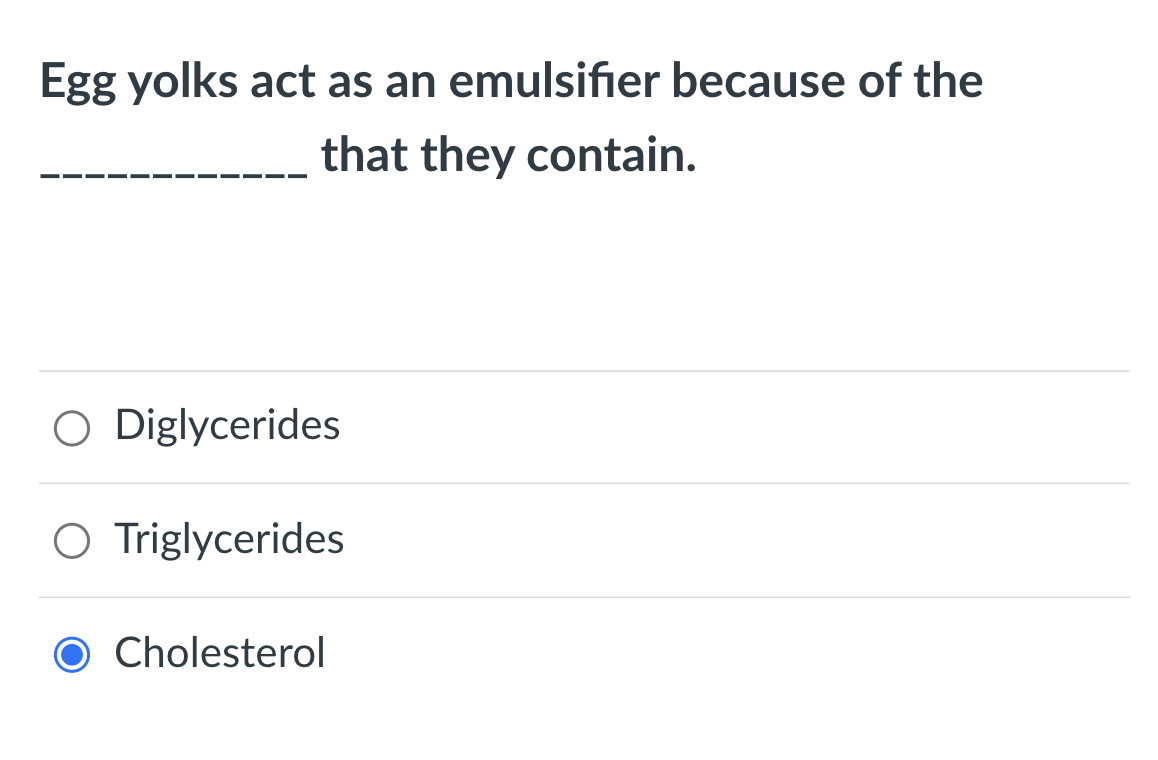Click the Cholesterol option label
The height and width of the screenshot is (760, 1158).
coord(219,654)
